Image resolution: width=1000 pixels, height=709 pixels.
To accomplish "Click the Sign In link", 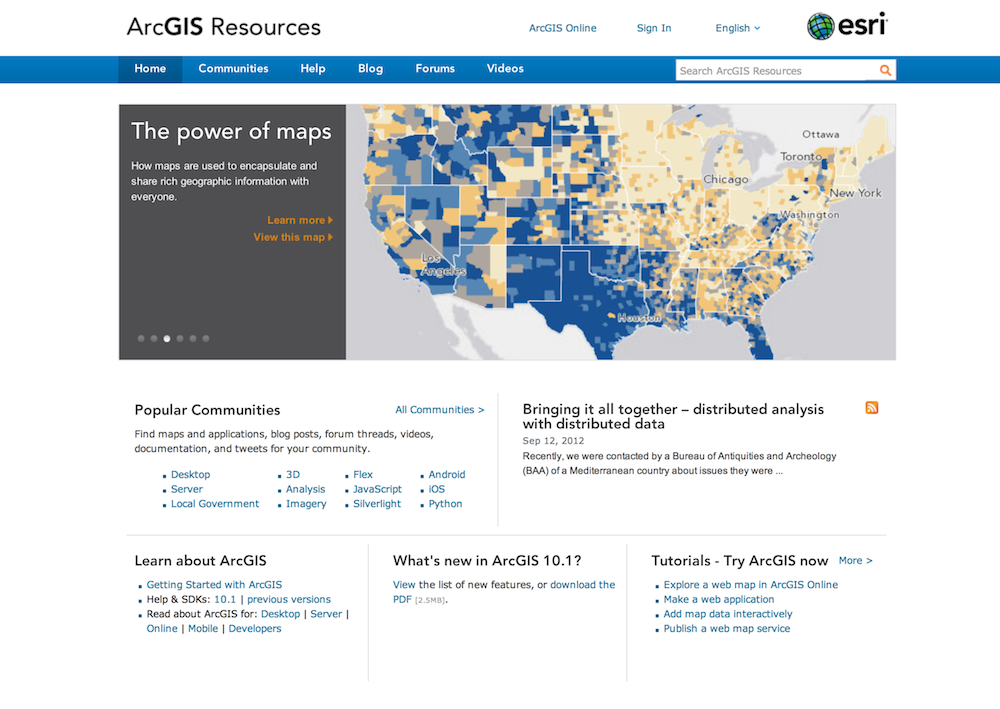I will coord(654,28).
